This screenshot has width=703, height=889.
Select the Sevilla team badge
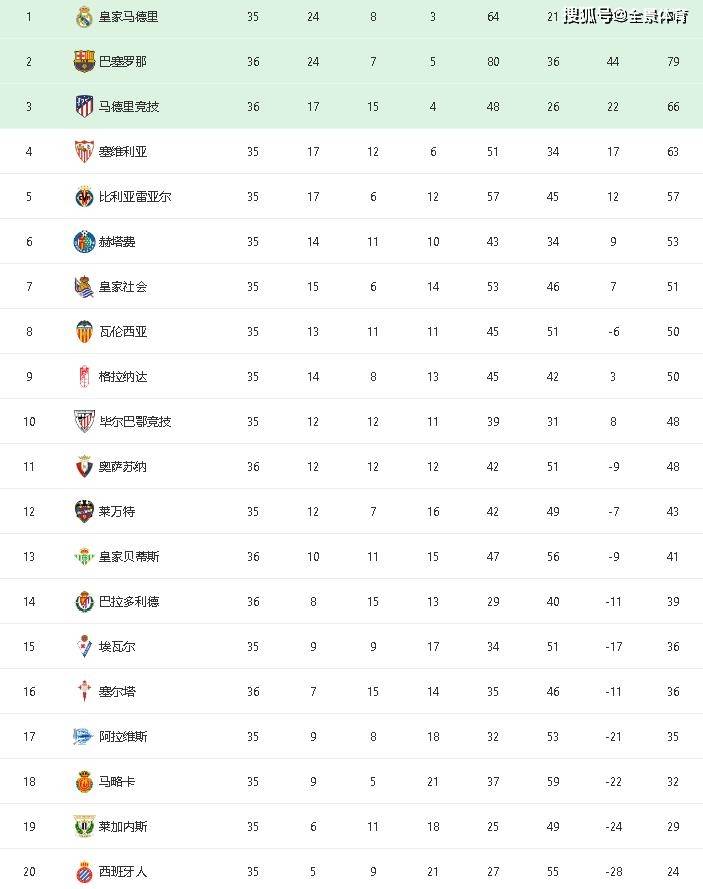84,152
